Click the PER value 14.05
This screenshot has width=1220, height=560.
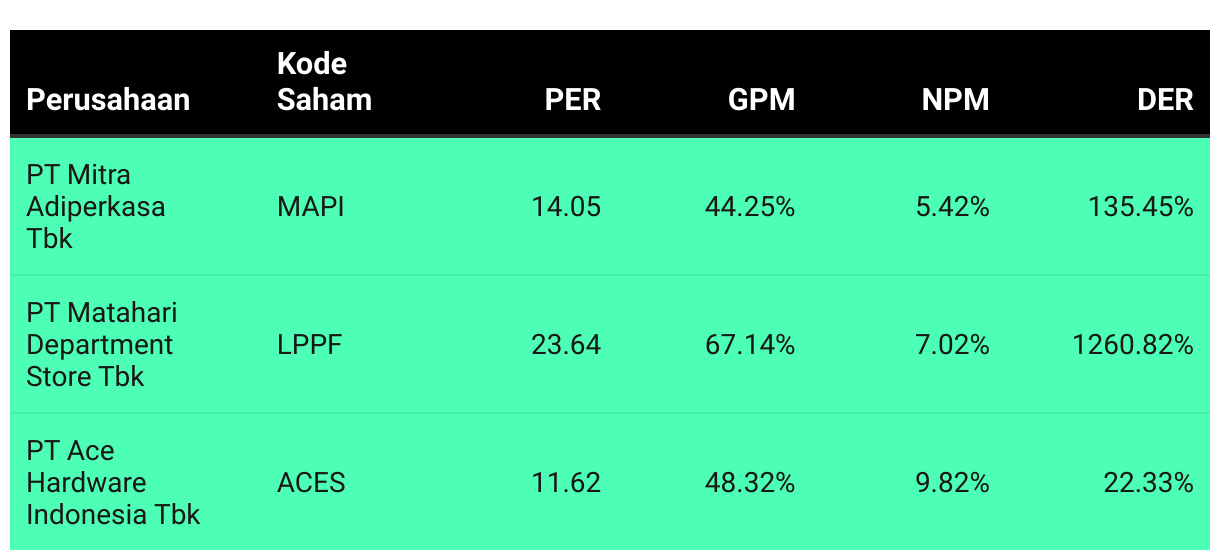pyautogui.click(x=566, y=207)
